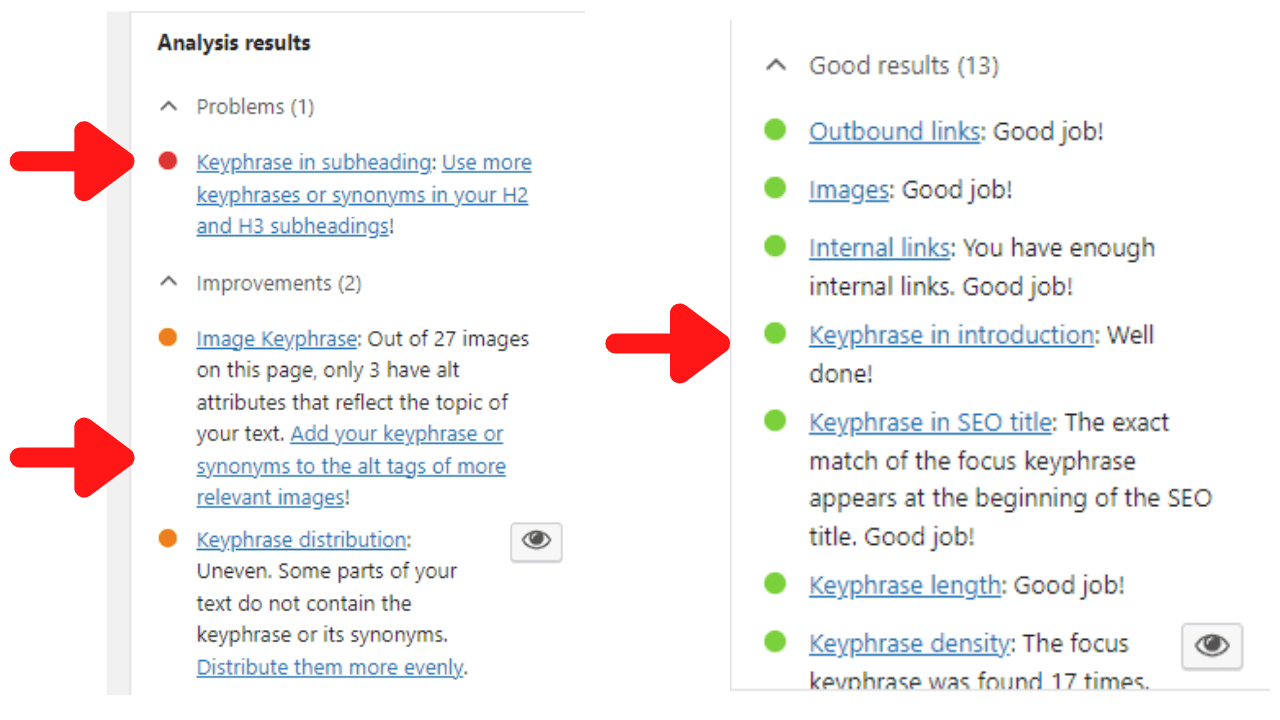Click the green Images status dot
This screenshot has height=720, width=1280.
775,188
